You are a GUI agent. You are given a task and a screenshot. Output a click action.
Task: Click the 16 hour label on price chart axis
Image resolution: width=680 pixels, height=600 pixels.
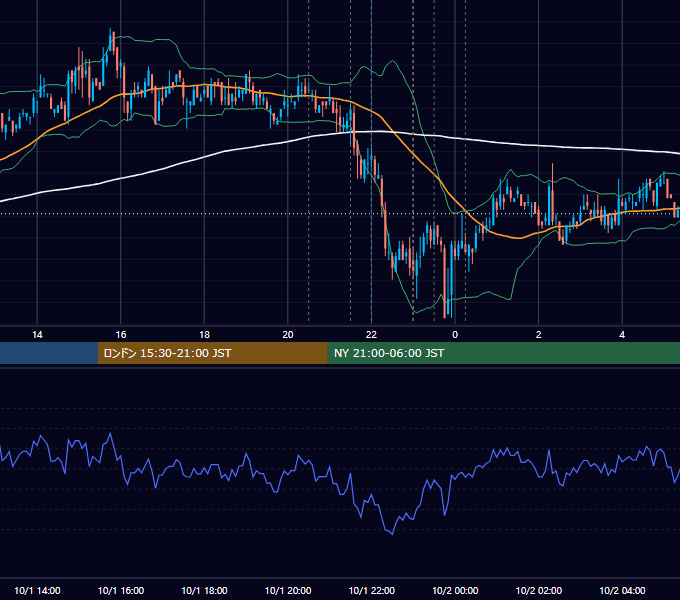[121, 335]
